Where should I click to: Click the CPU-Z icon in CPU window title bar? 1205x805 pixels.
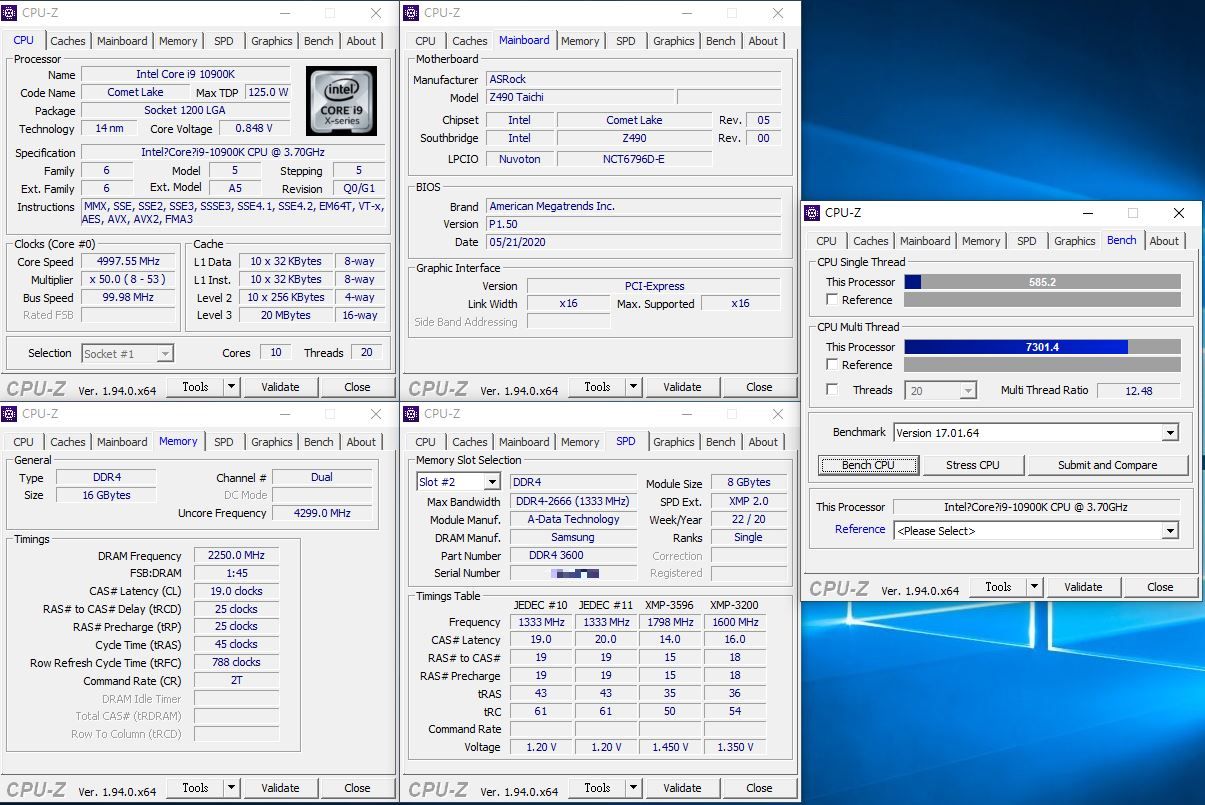(11, 13)
